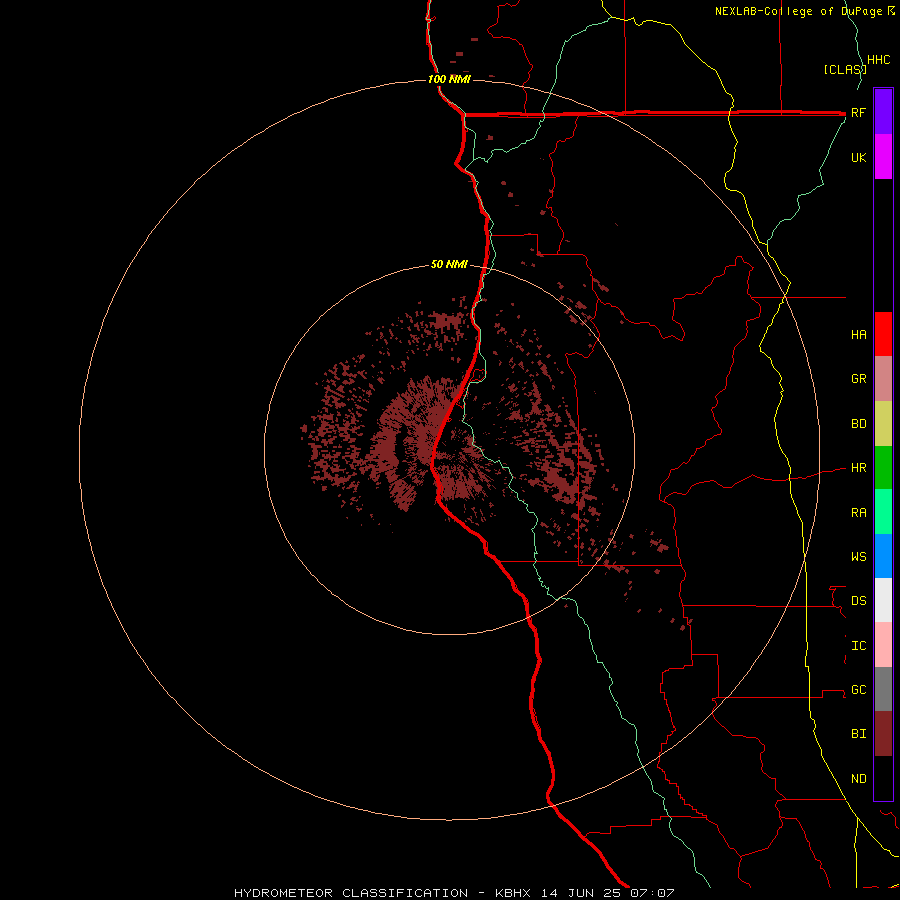Click the HR green legend swatch
The image size is (900, 900).
click(883, 468)
